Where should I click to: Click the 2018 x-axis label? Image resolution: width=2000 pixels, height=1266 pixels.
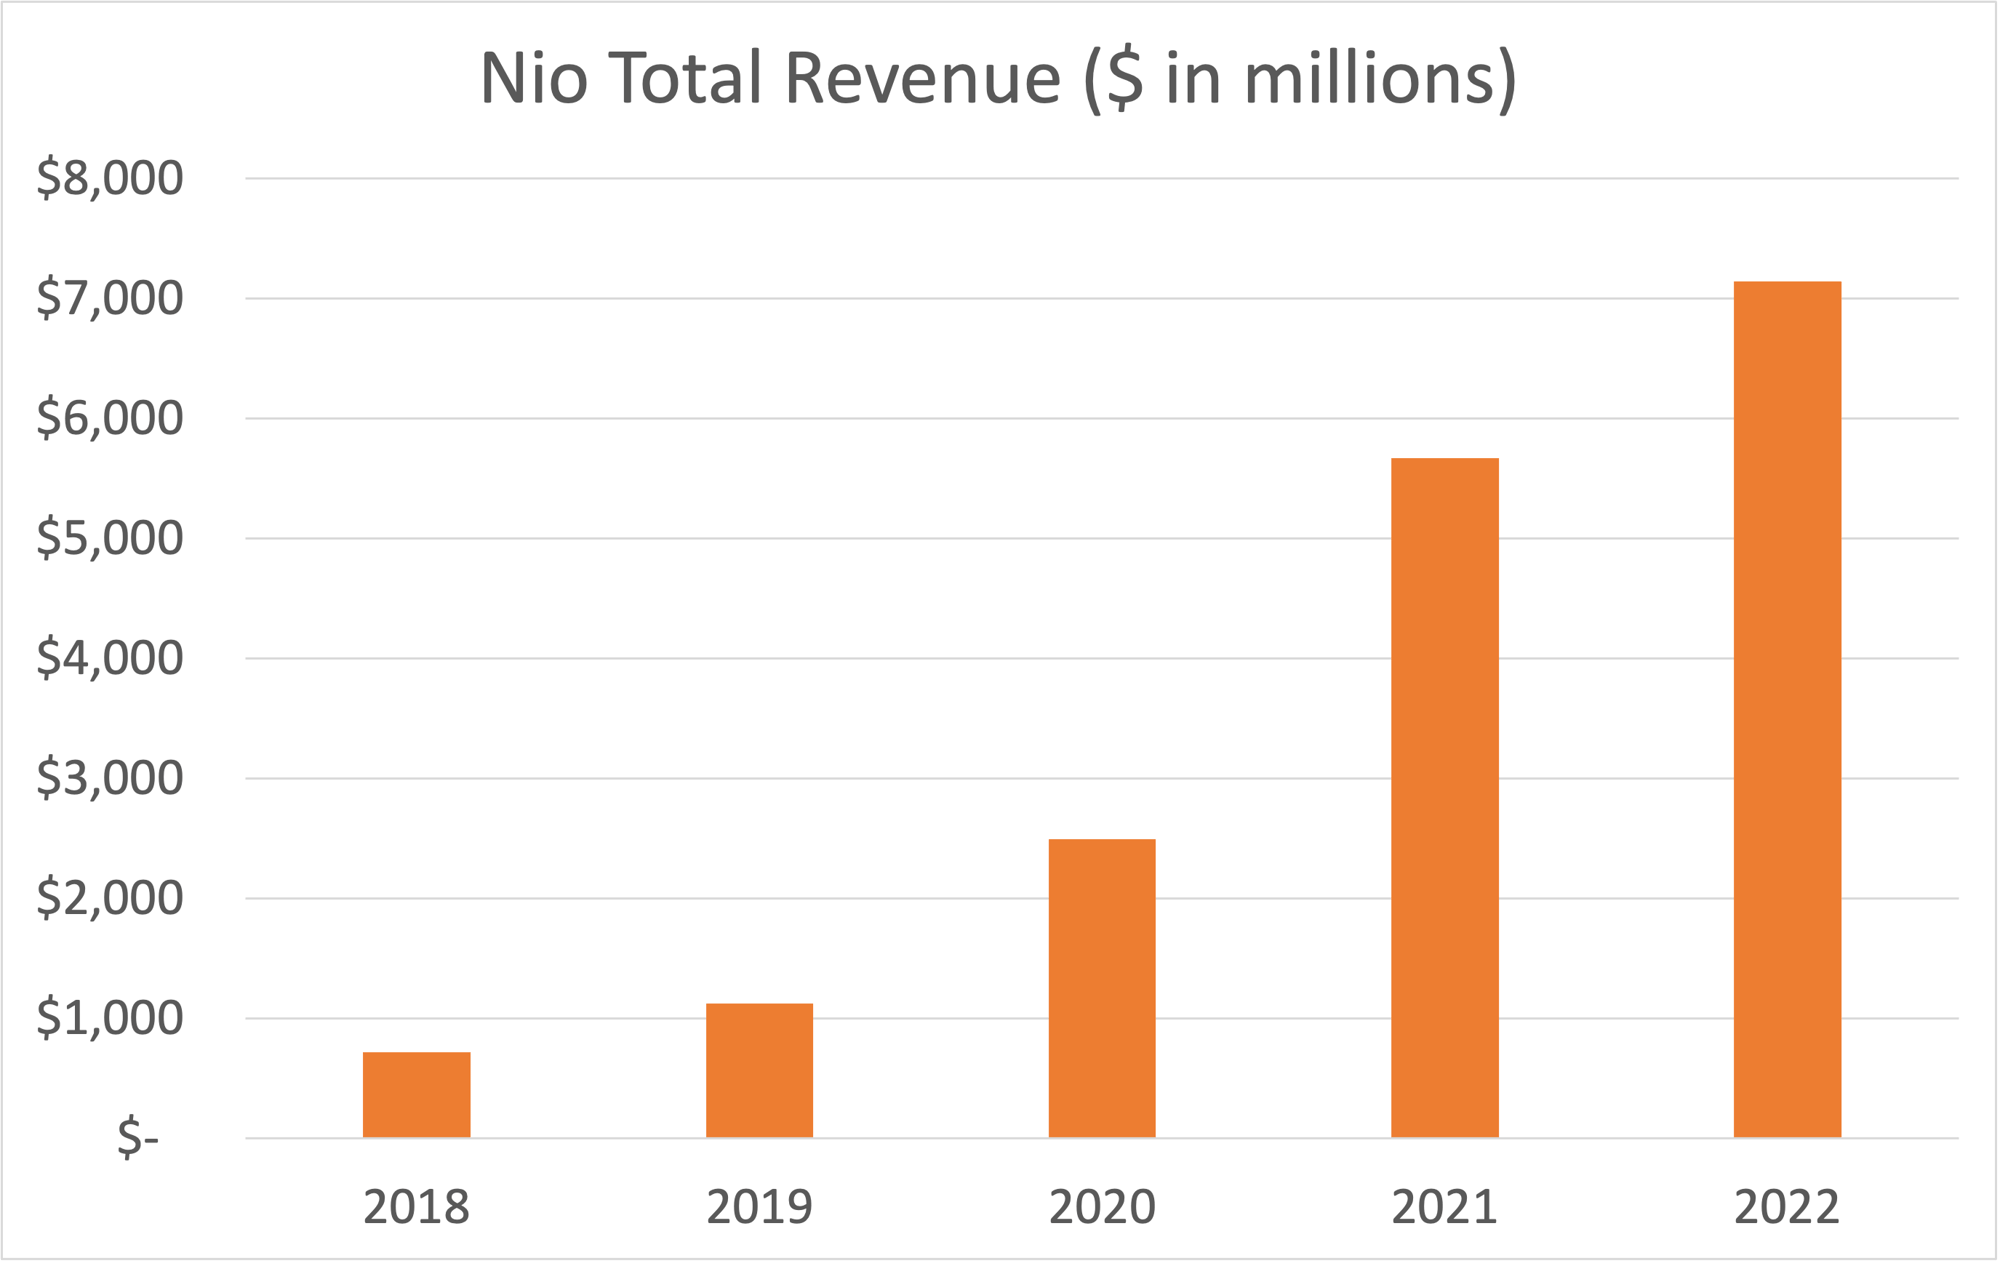coord(416,1207)
